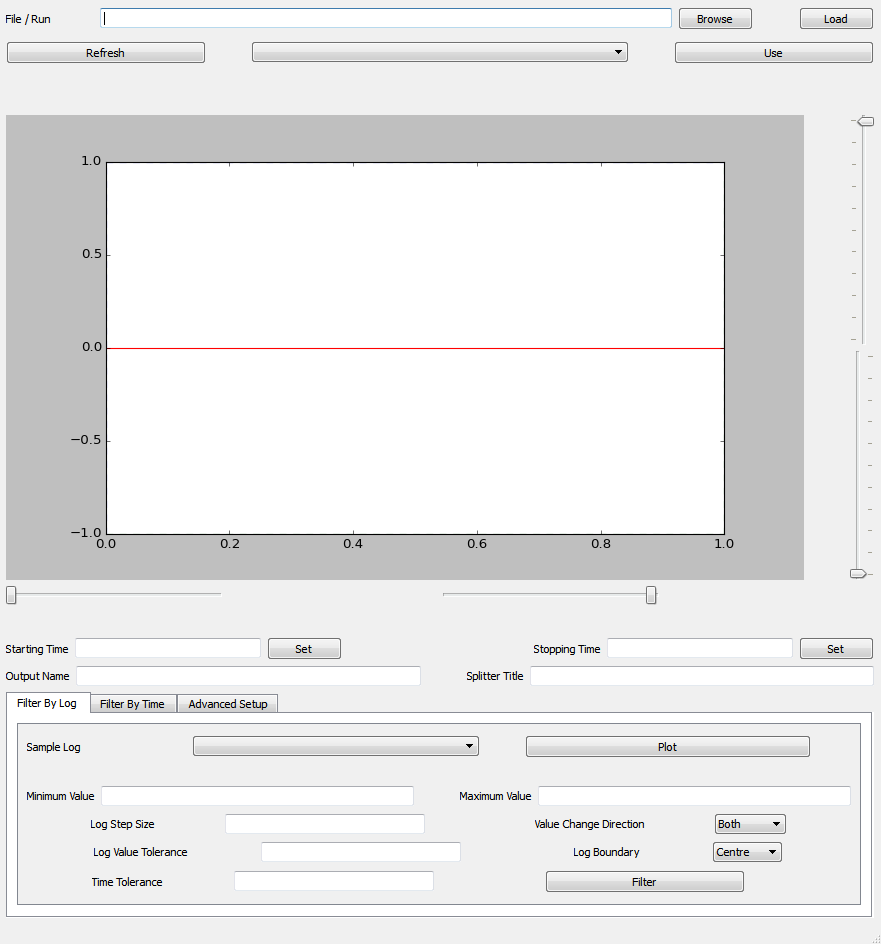Select the Filter By Log tab
Screen dimensions: 881x944
47,703
